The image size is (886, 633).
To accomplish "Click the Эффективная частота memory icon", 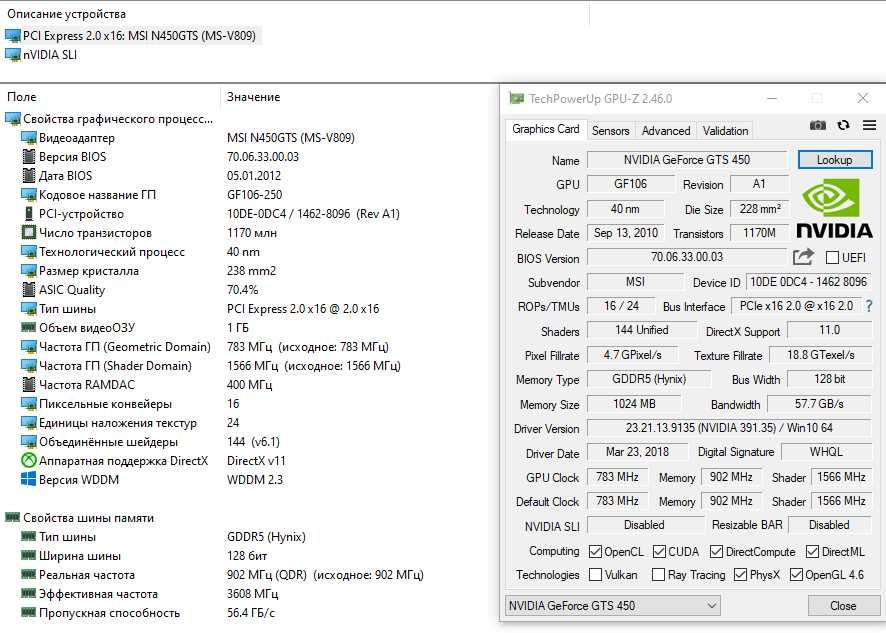I will click(x=28, y=593).
